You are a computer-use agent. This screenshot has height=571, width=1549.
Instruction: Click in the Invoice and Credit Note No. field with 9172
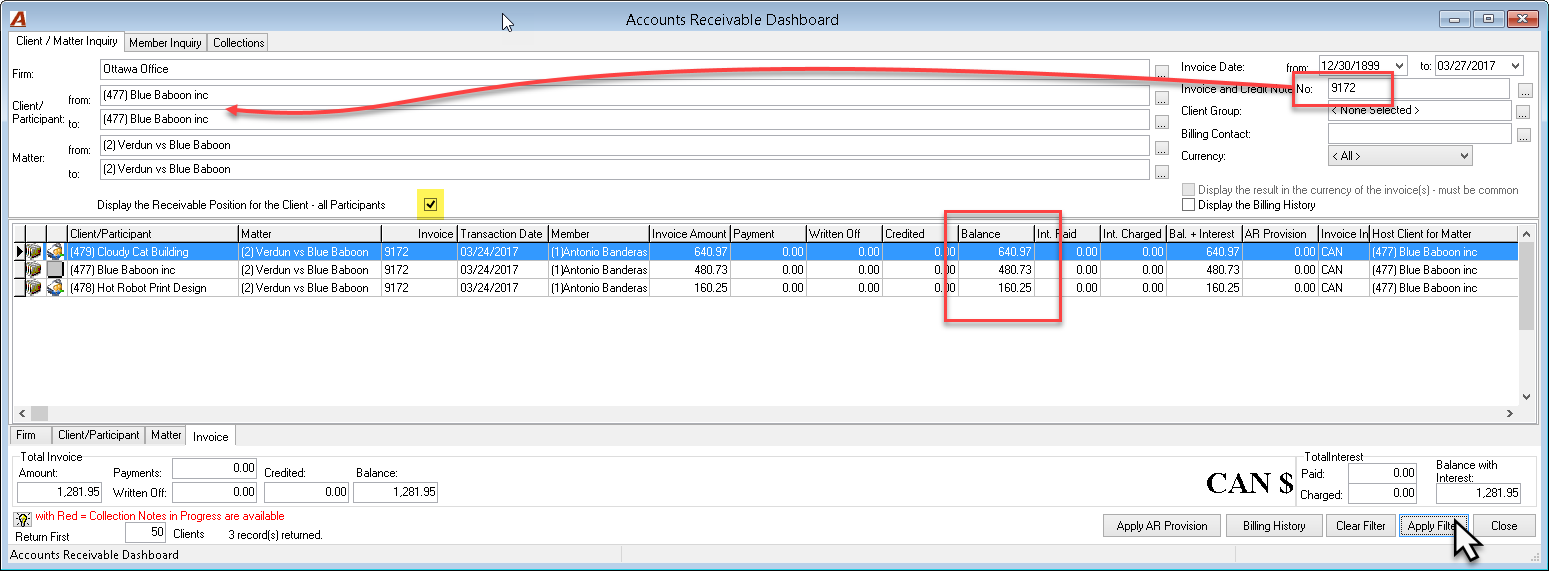tap(1418, 88)
